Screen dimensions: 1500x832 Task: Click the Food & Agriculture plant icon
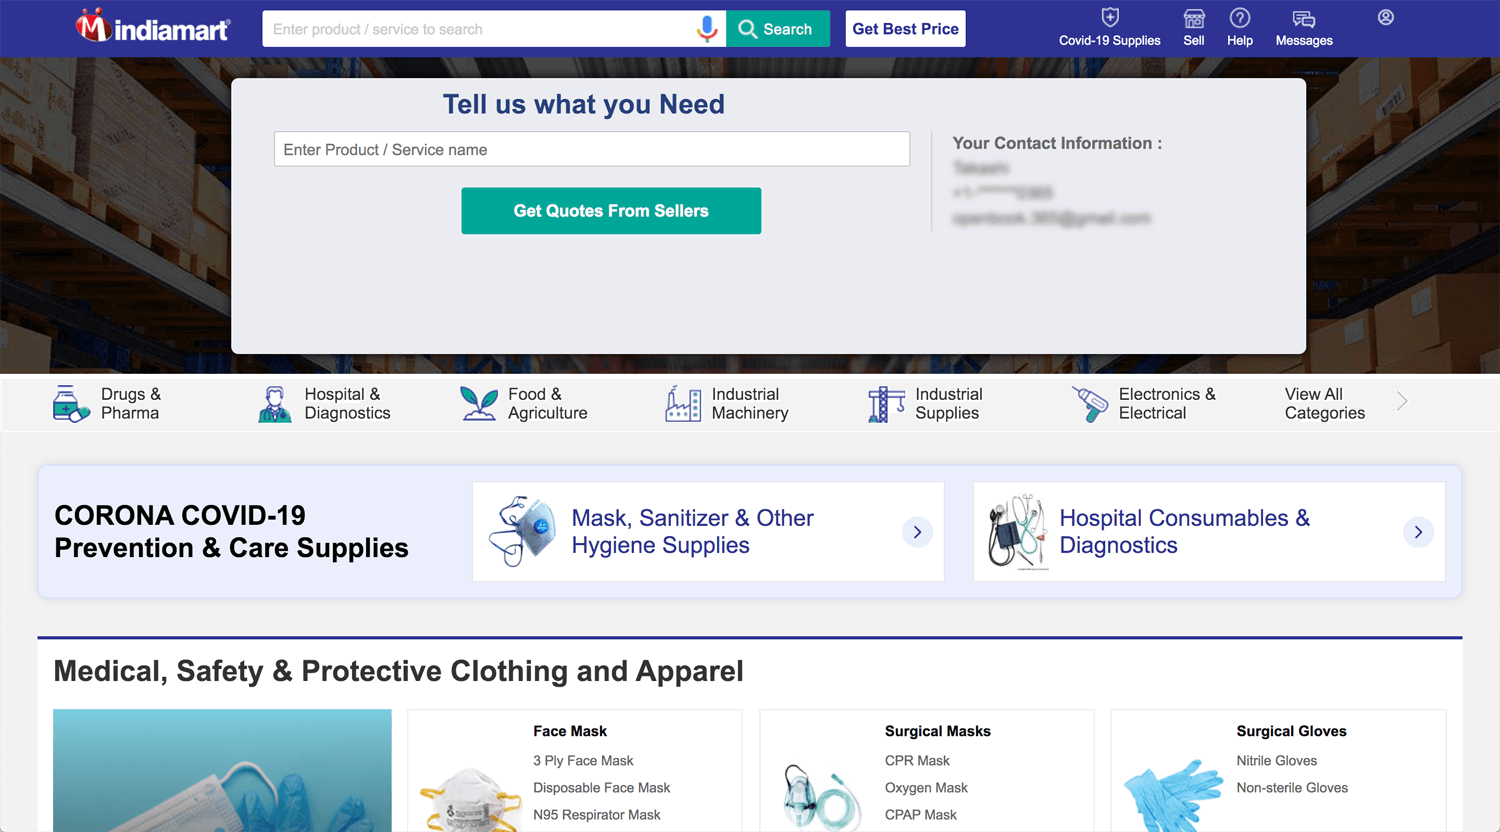[x=479, y=404]
